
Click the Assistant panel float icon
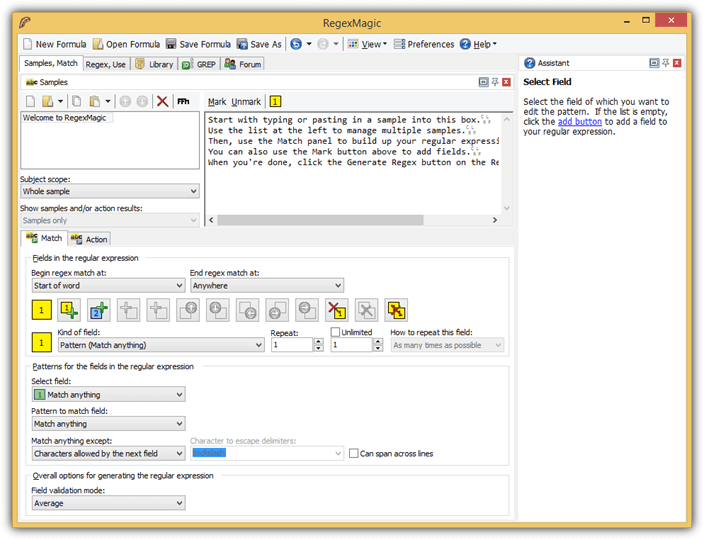654,63
